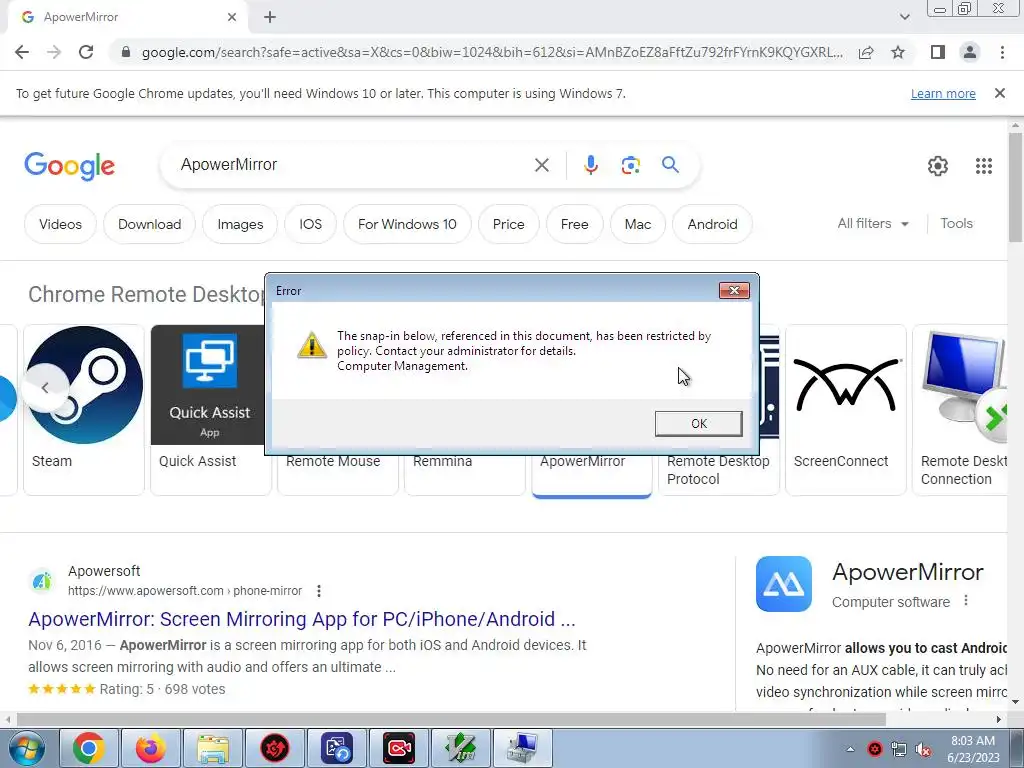The height and width of the screenshot is (768, 1024).
Task: Search by image with Google Lens
Action: pos(630,165)
